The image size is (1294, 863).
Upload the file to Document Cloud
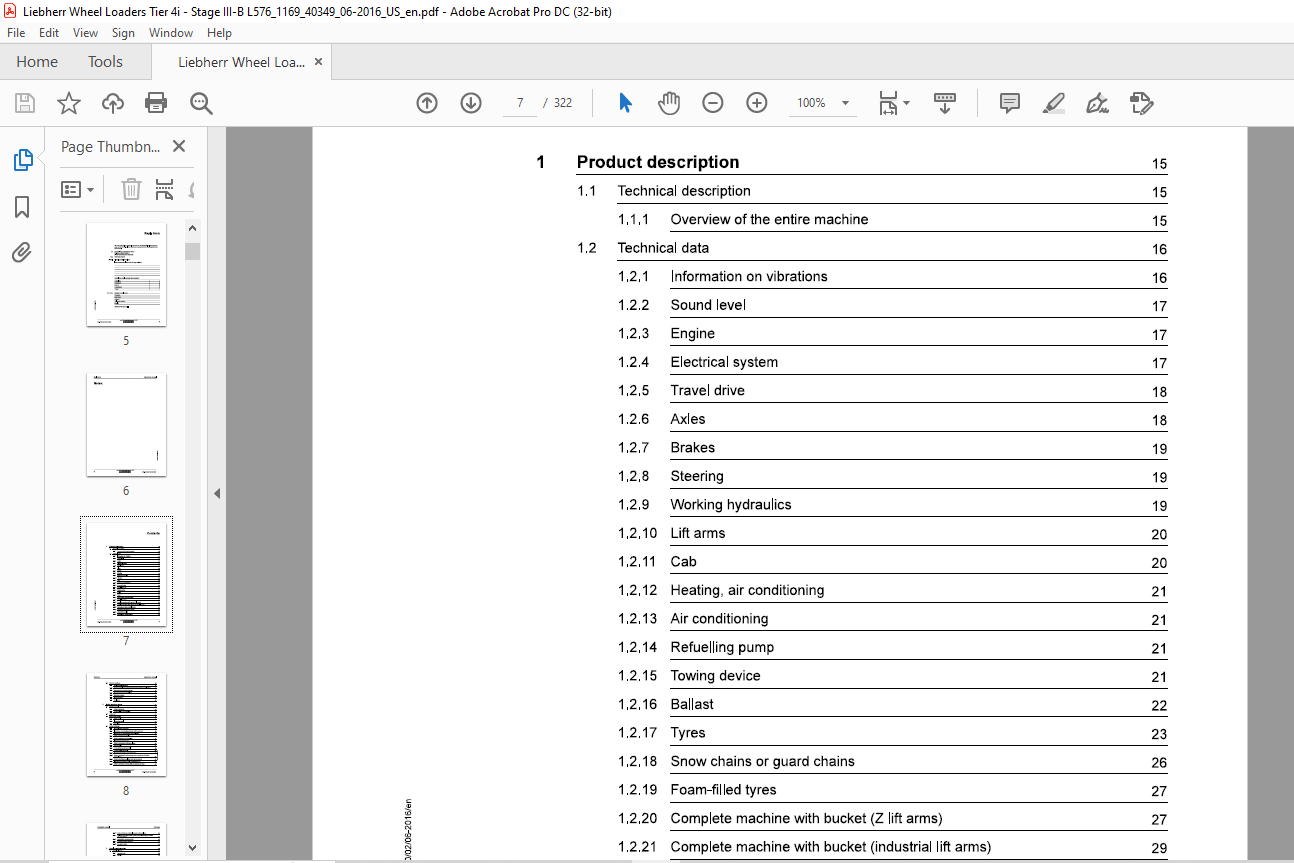pos(113,103)
